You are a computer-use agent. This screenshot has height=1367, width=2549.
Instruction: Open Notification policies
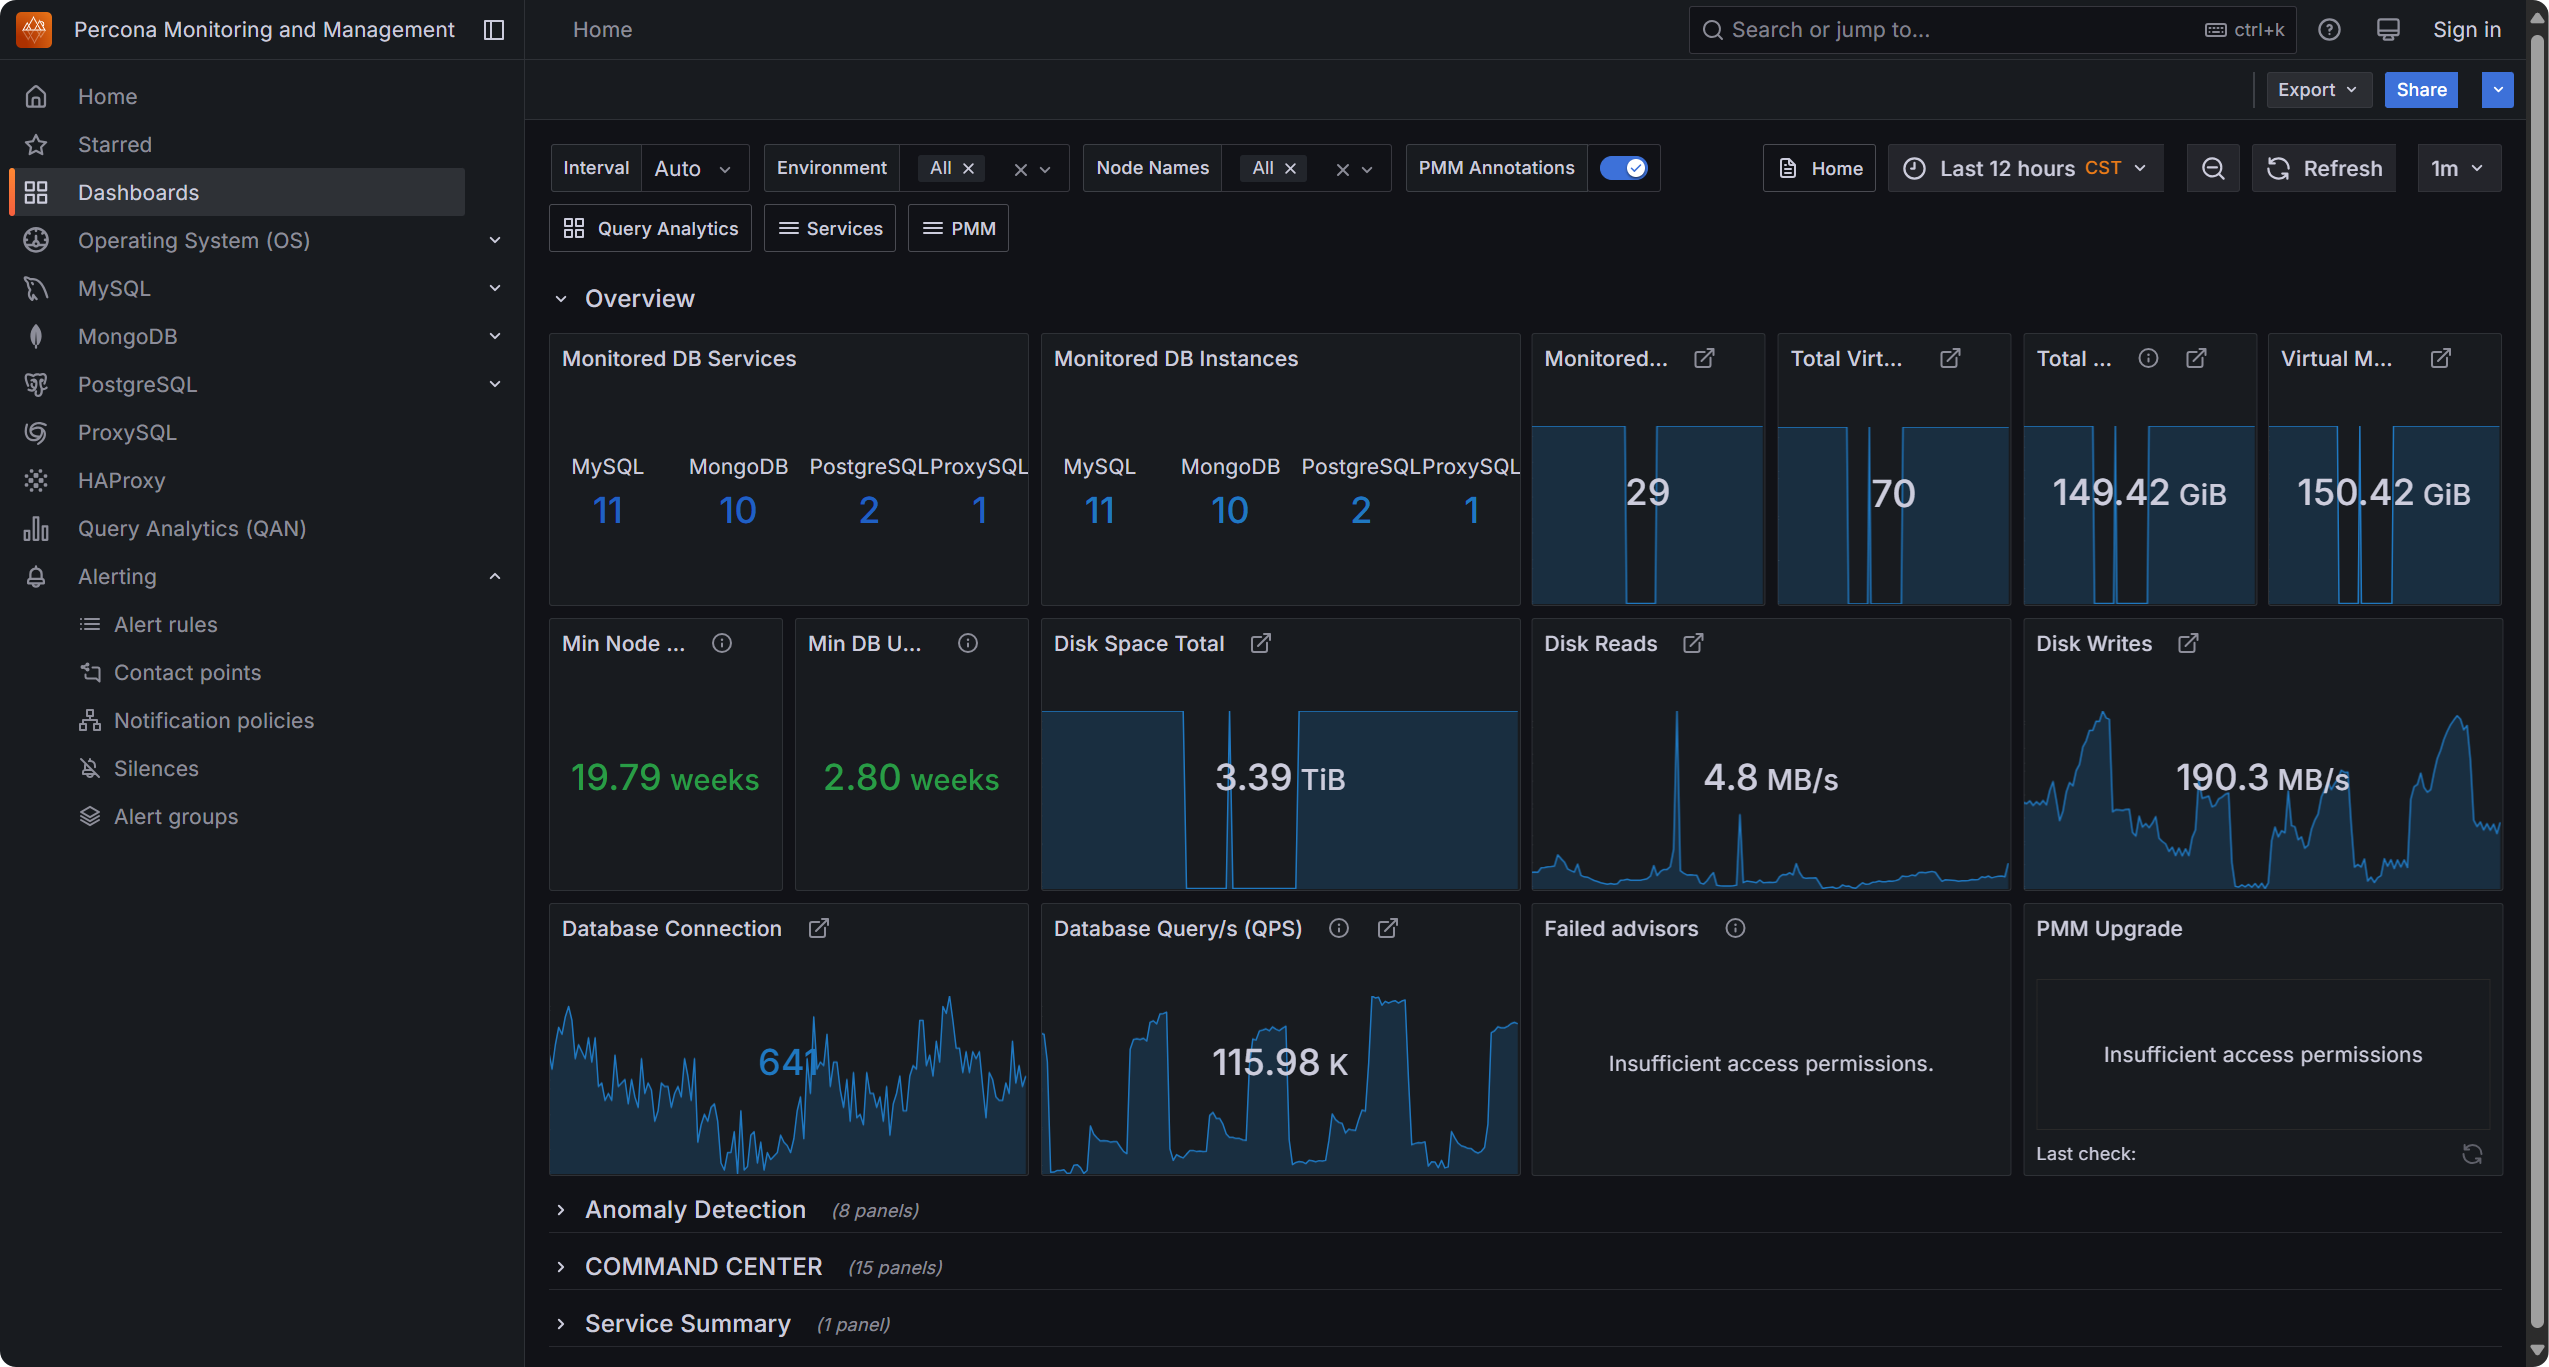pos(213,720)
